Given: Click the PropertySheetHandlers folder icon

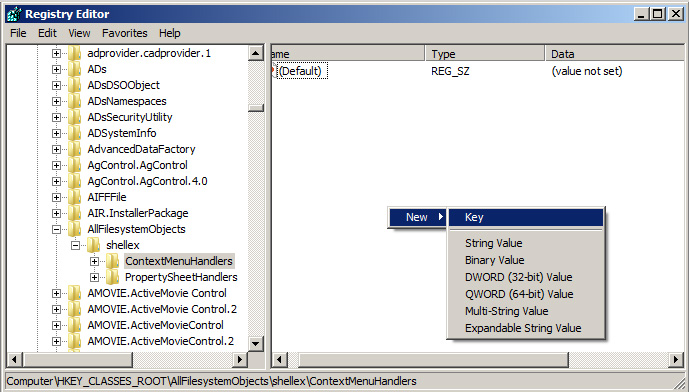Looking at the screenshot, I should pyautogui.click(x=112, y=277).
